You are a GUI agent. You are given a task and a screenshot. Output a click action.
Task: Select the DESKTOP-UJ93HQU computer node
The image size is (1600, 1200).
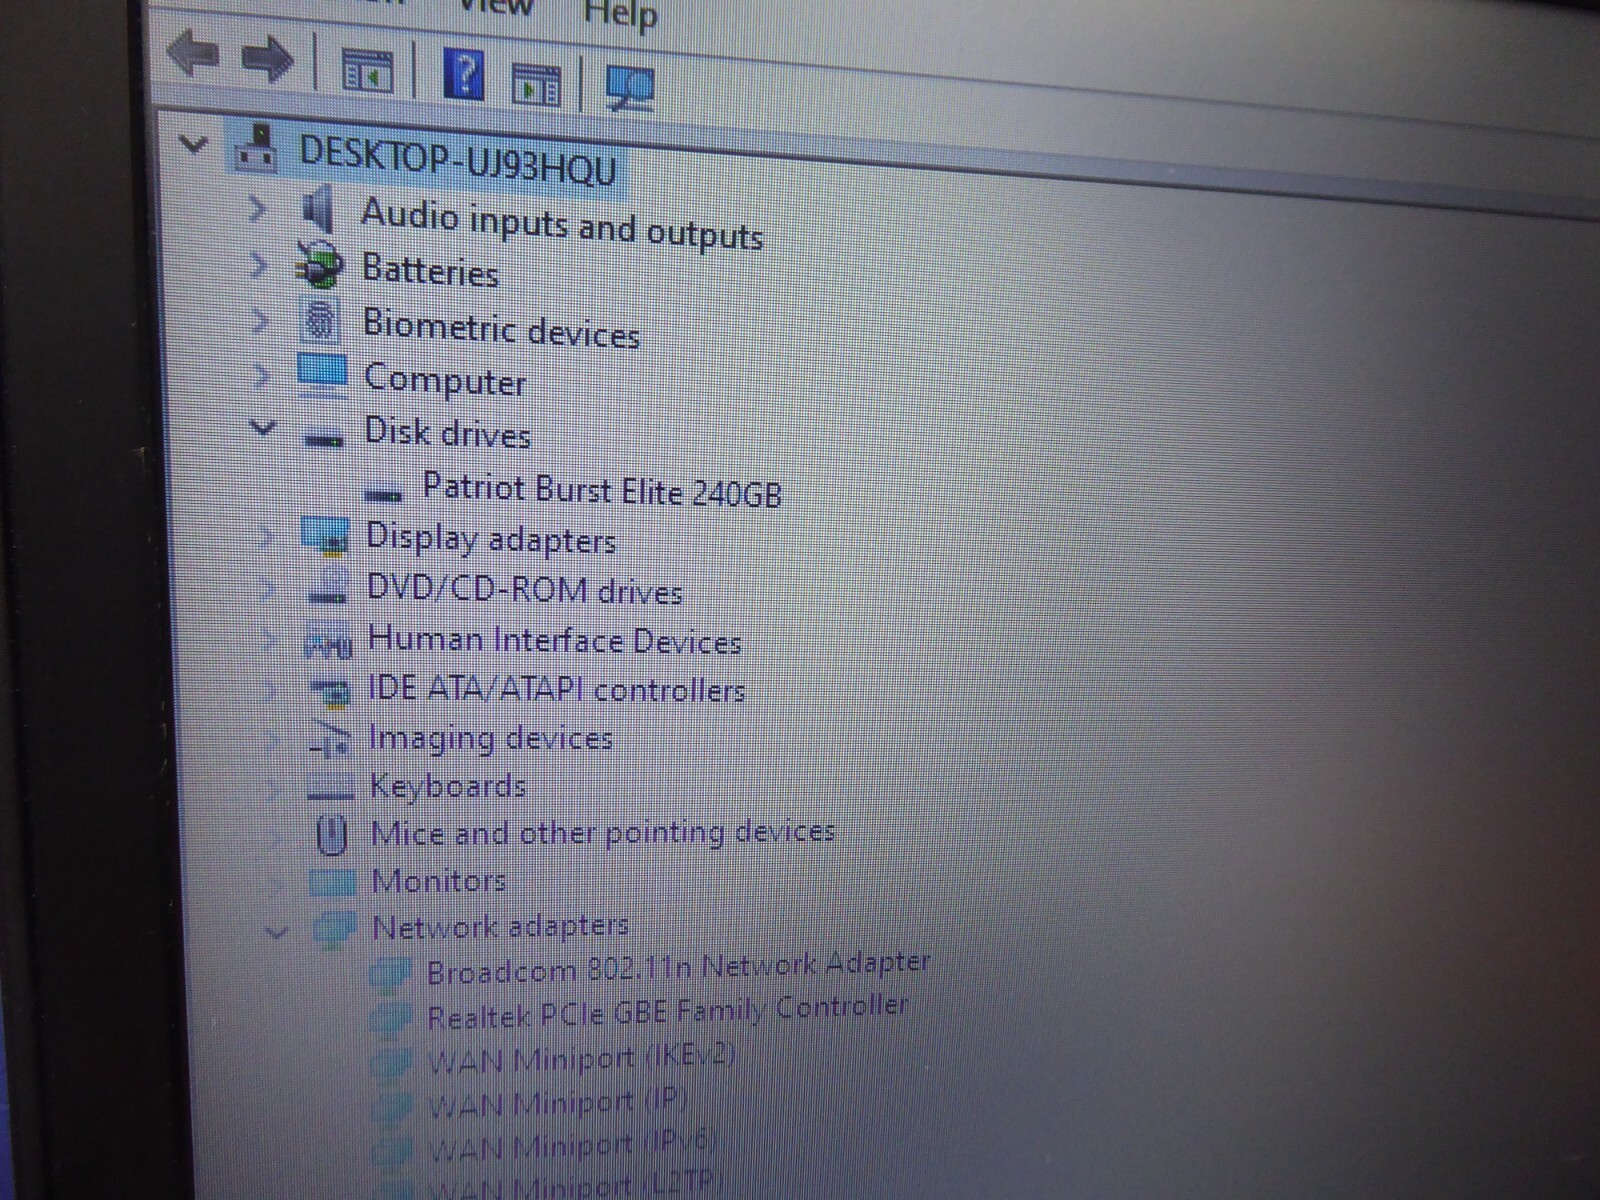click(459, 159)
